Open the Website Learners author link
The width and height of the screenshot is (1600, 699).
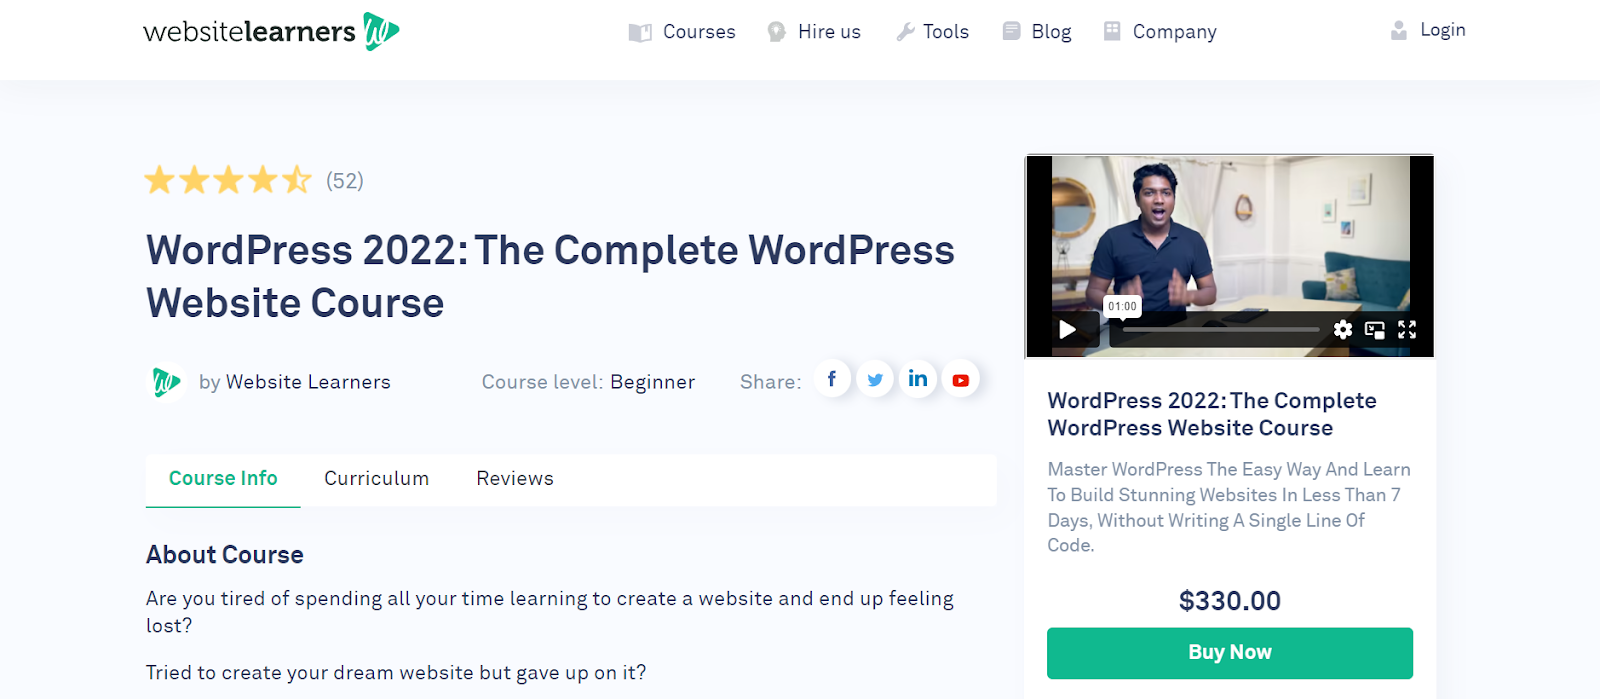[x=308, y=382]
